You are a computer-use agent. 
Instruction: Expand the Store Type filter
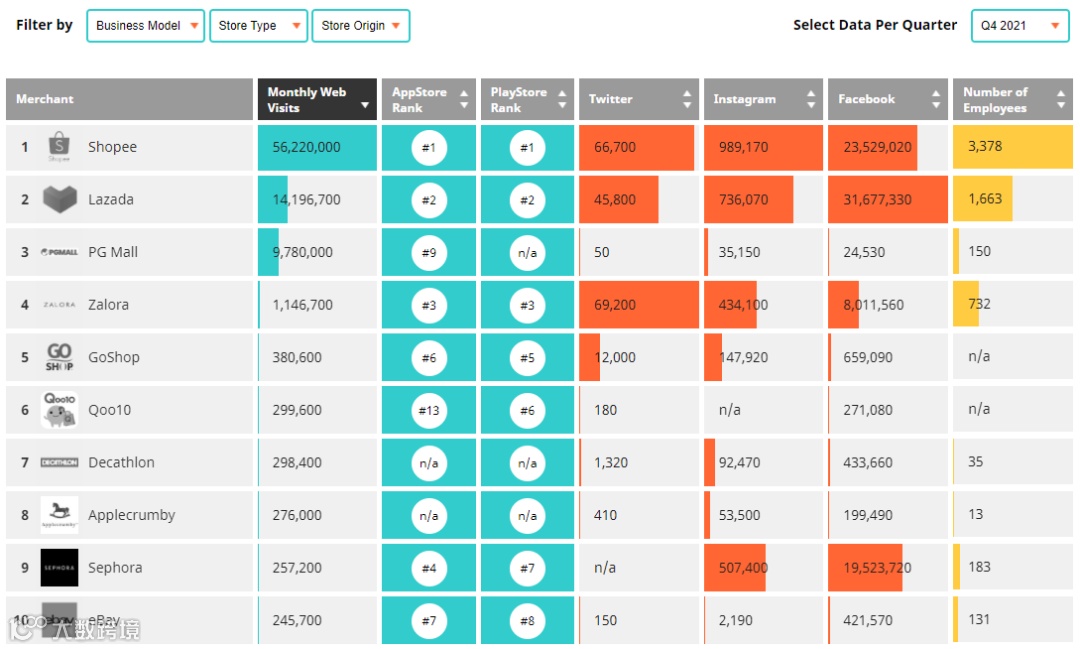point(257,26)
